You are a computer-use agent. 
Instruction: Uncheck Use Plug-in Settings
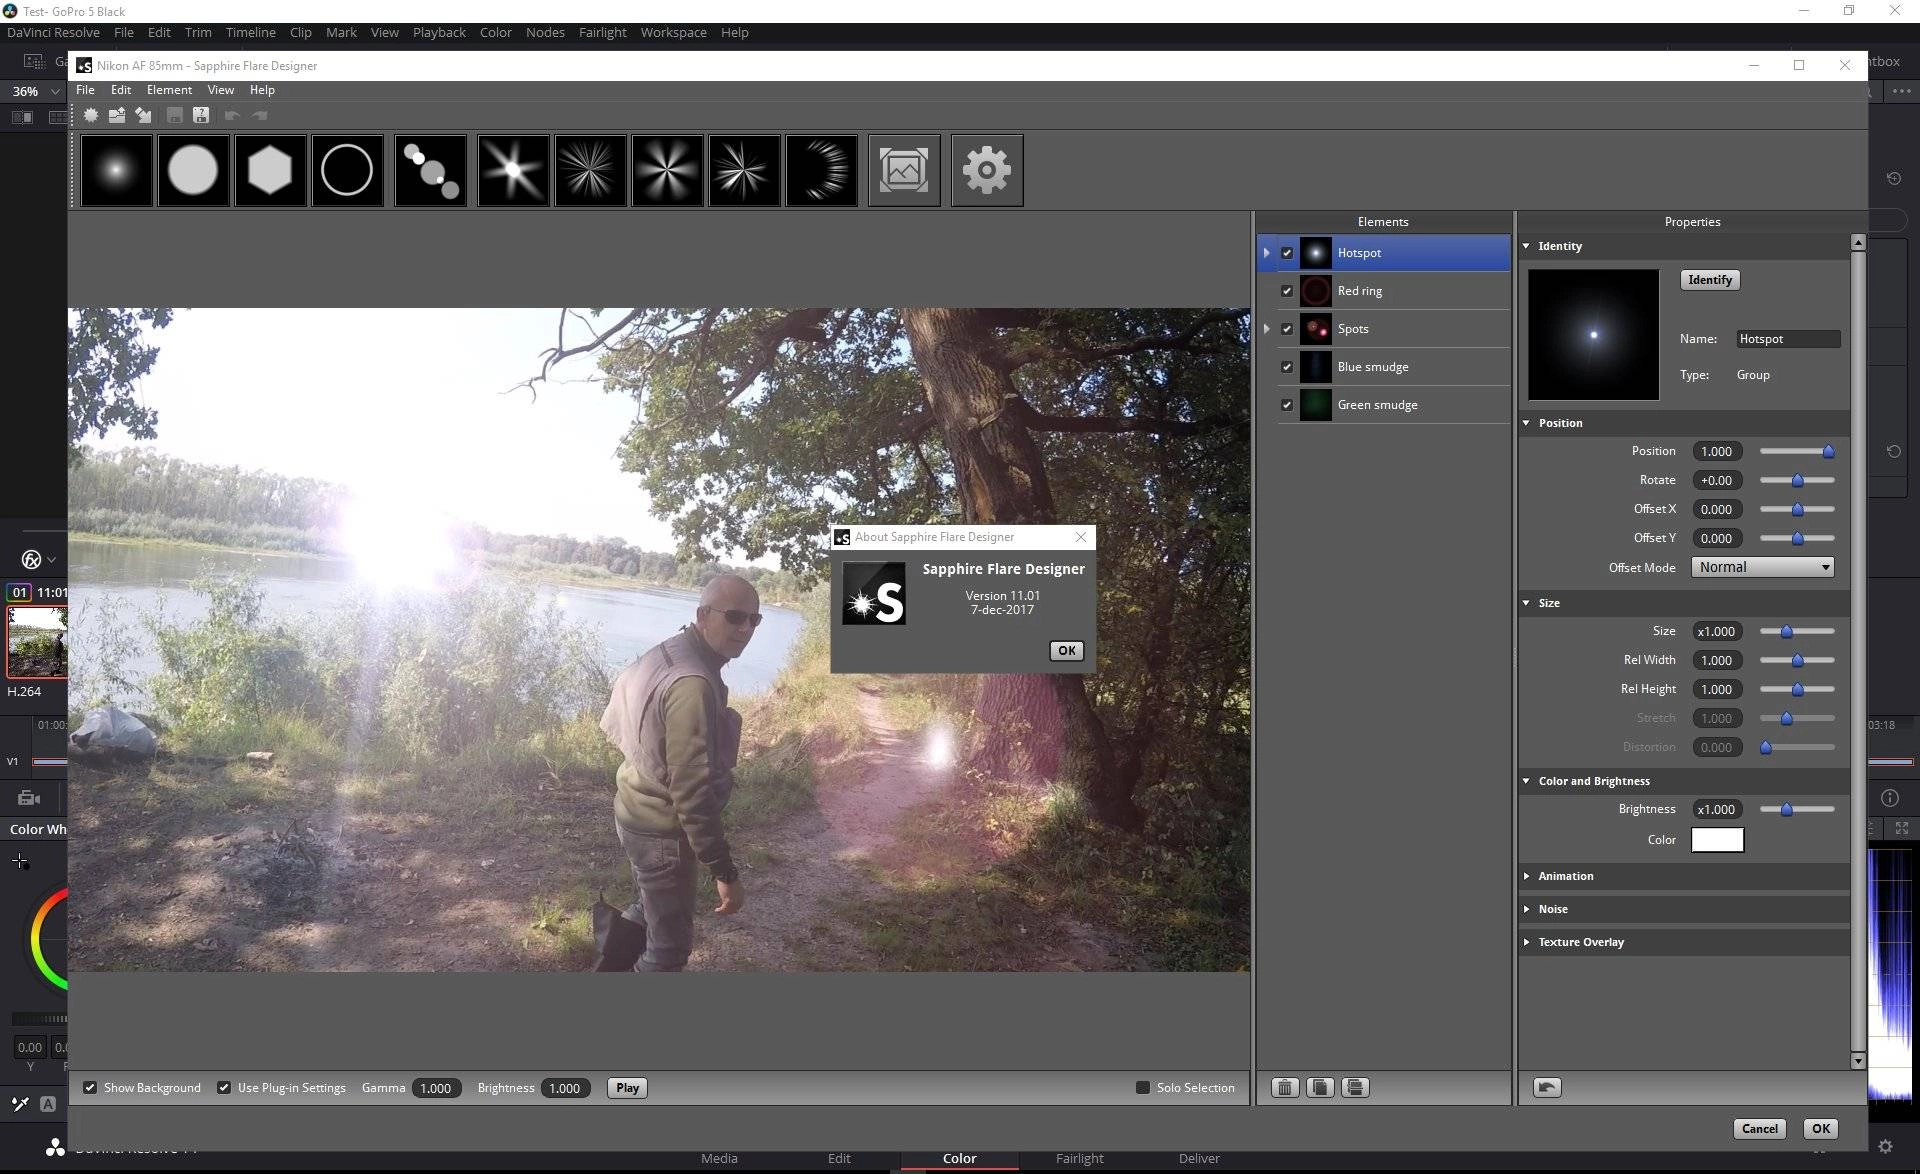point(224,1088)
